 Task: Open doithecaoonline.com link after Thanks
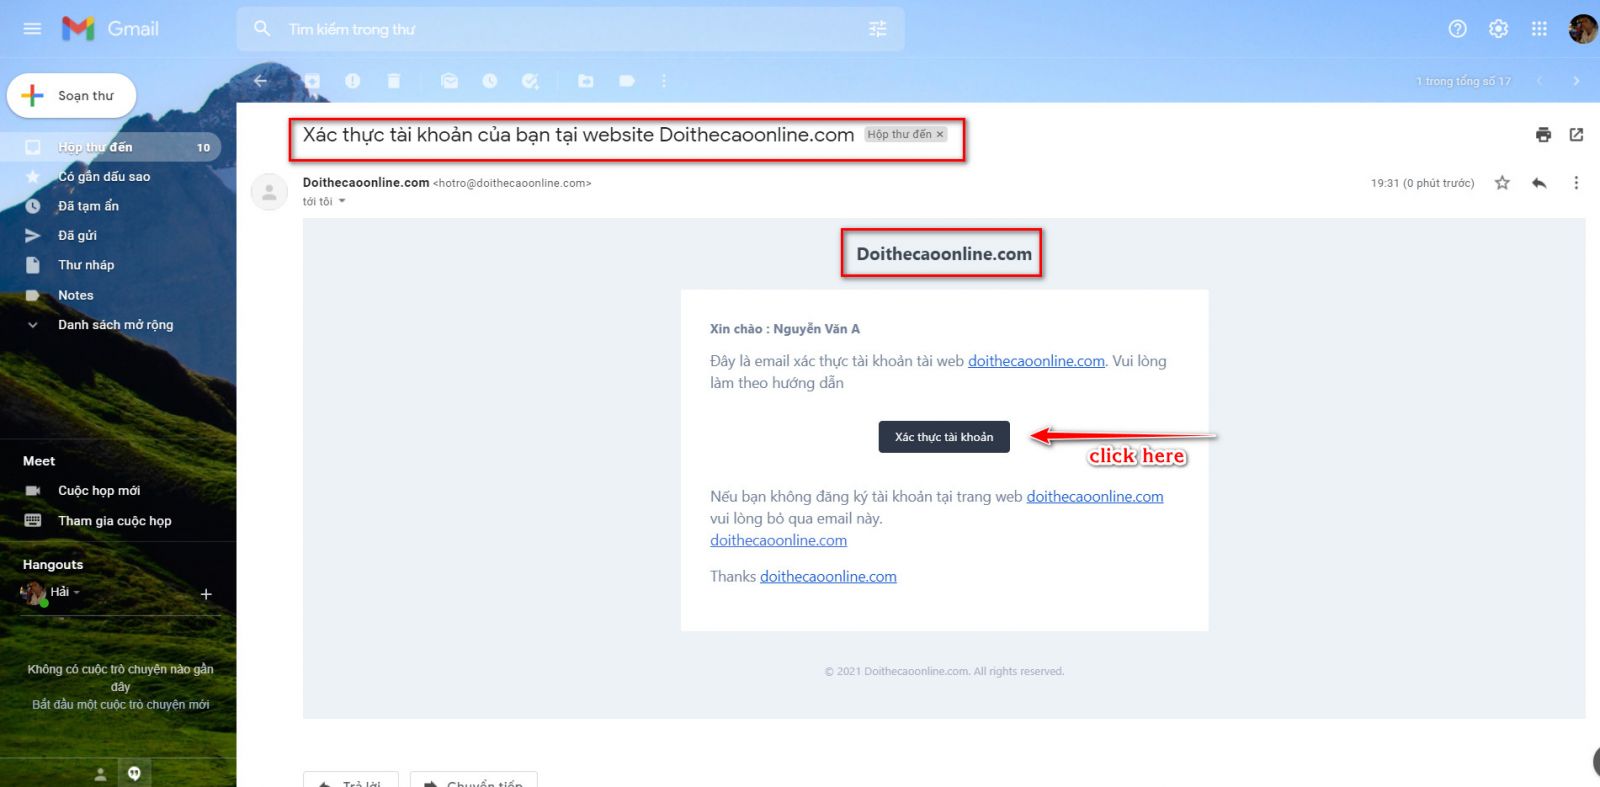pos(828,576)
